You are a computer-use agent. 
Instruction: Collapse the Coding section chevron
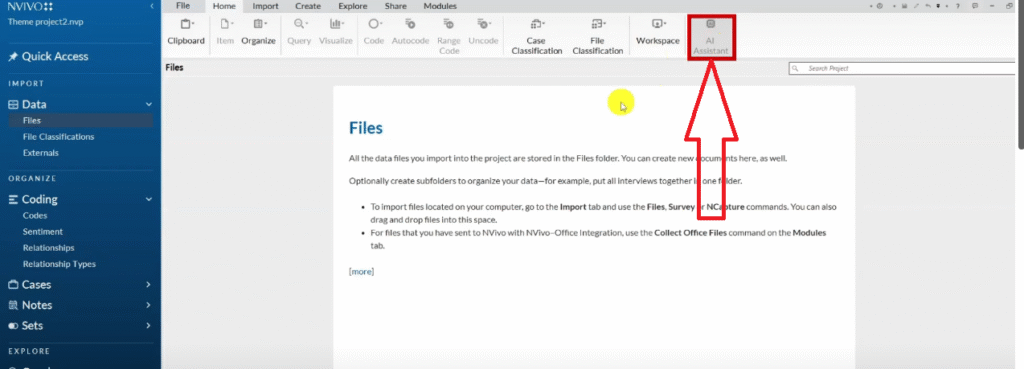point(149,200)
